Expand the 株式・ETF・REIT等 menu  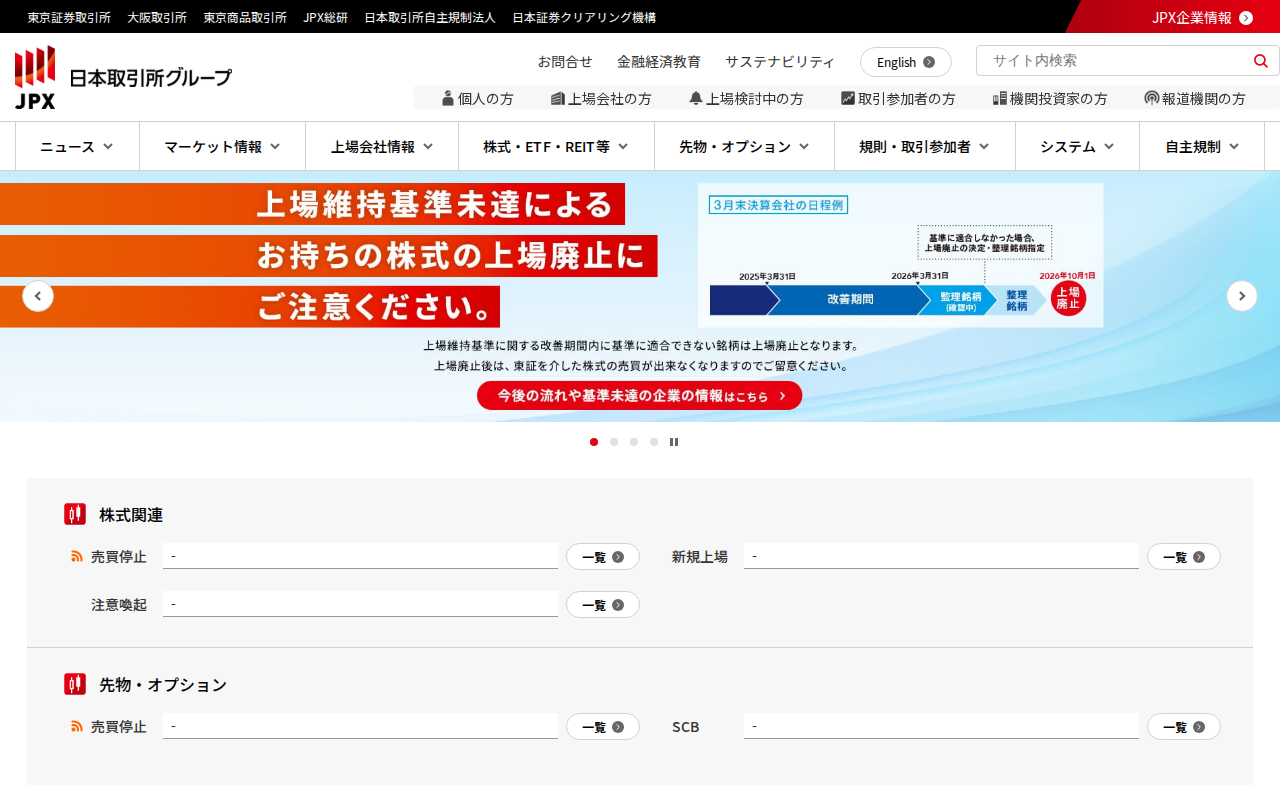556,147
